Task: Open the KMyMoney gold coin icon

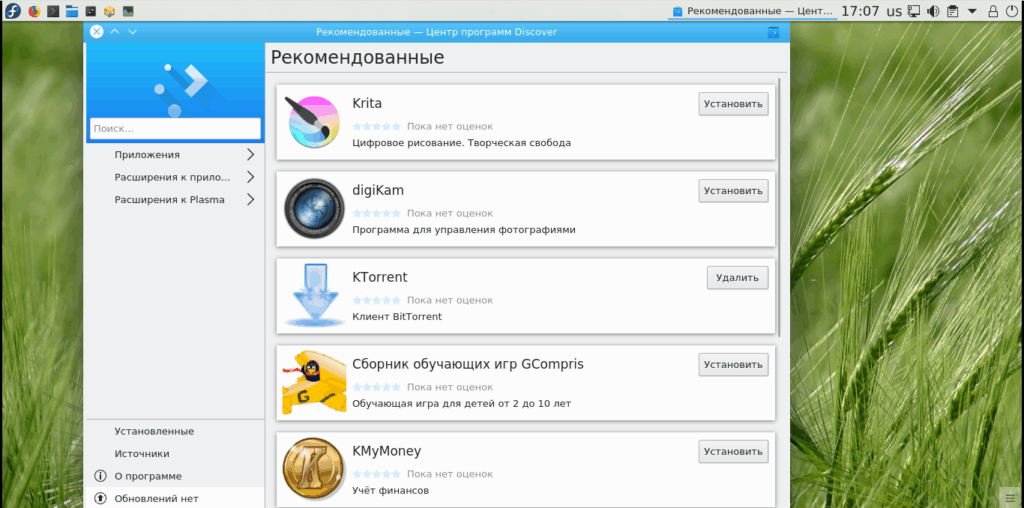Action: coord(314,469)
